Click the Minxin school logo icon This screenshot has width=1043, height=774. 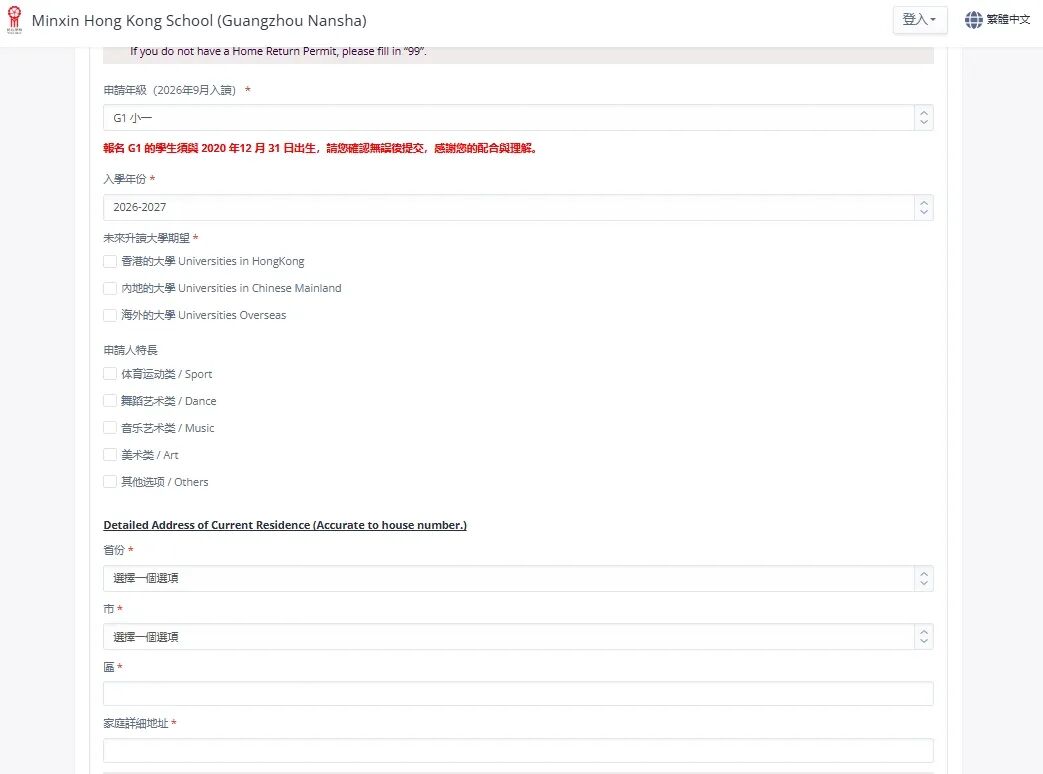[x=14, y=20]
